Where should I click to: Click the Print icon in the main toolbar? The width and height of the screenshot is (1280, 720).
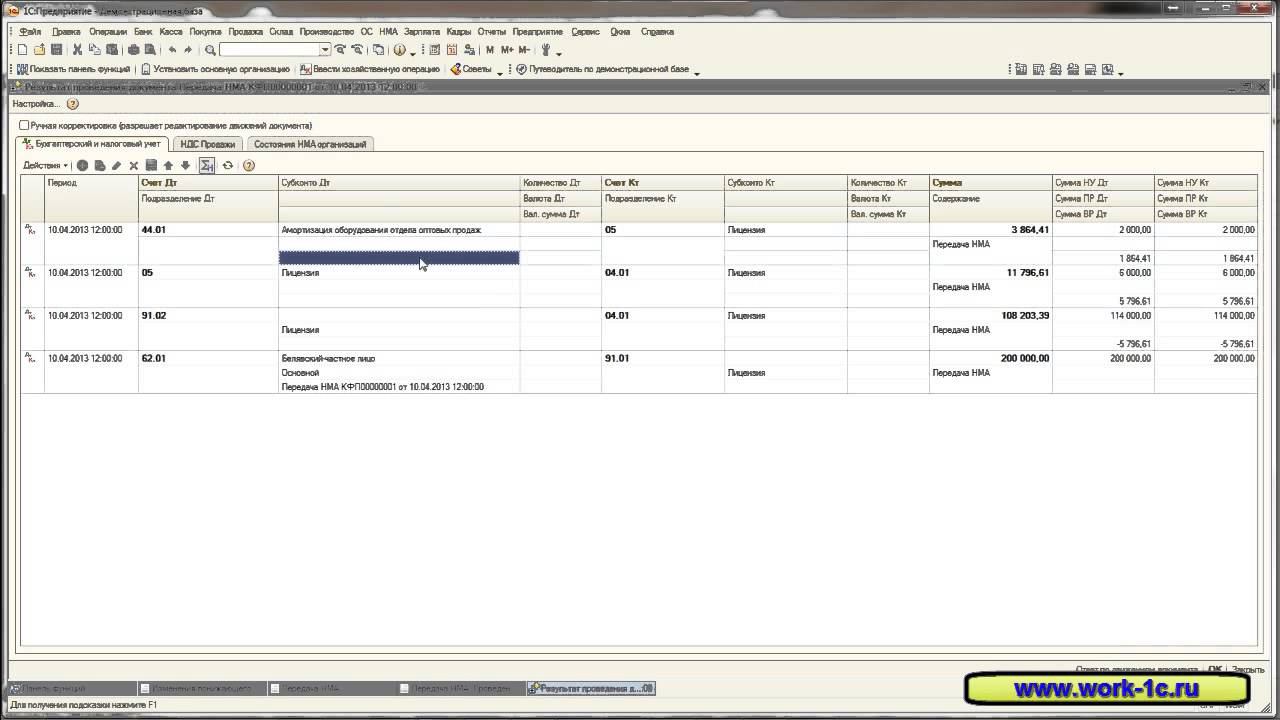pos(132,50)
